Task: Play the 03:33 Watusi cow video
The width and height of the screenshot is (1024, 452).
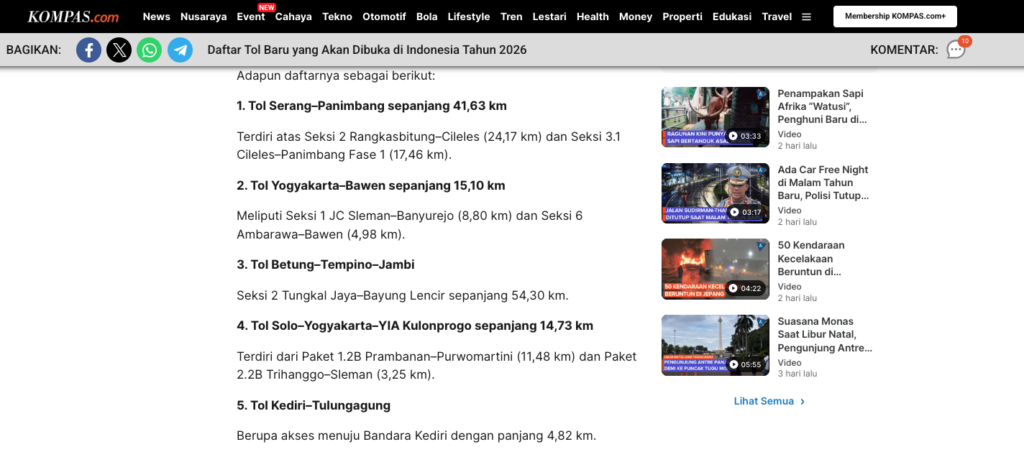Action: pyautogui.click(x=714, y=117)
